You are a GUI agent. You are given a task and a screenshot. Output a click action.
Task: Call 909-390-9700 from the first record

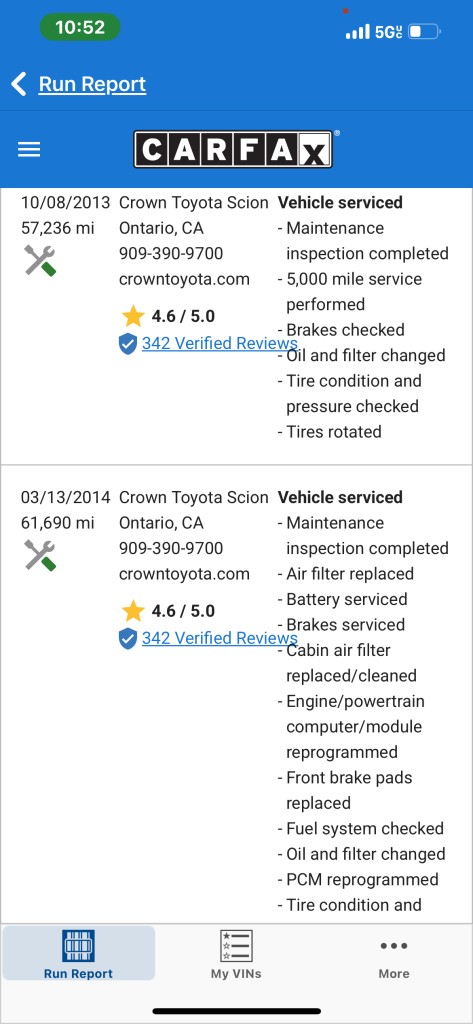click(171, 253)
